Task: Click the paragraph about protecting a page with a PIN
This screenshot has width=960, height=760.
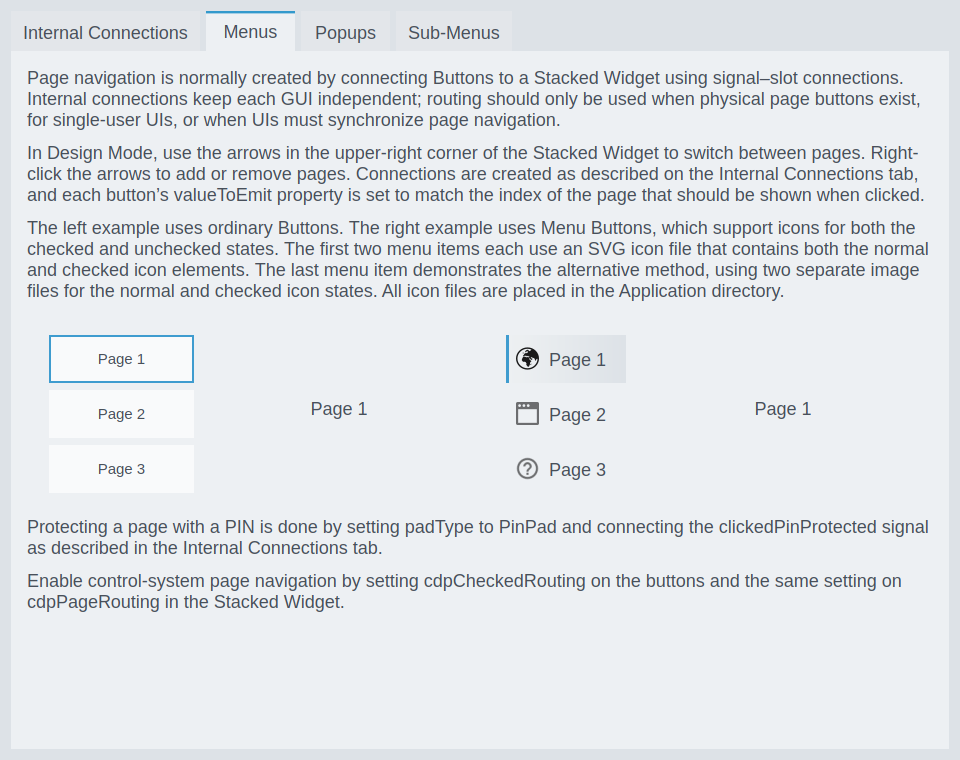Action: 478,537
